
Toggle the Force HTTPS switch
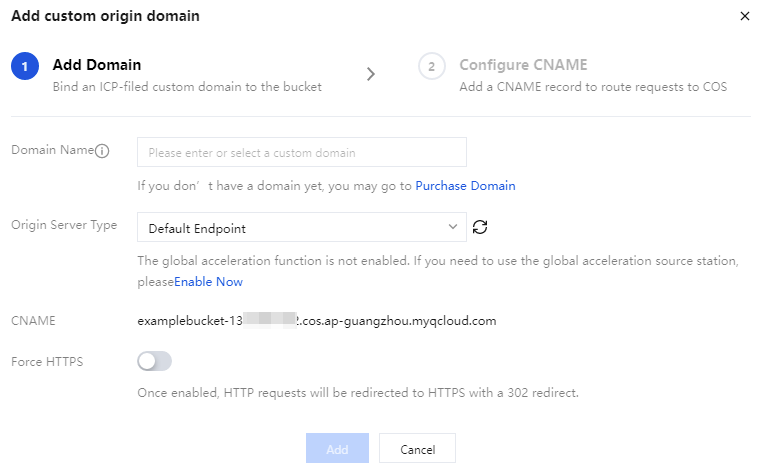pos(155,361)
